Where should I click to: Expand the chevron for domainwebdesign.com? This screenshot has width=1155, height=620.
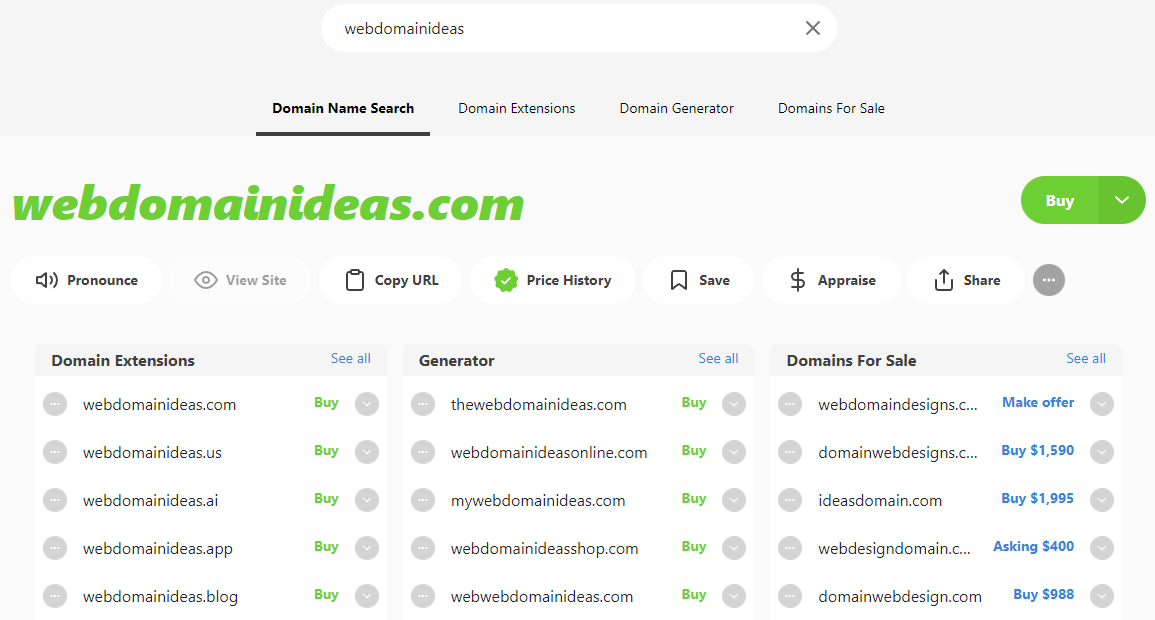pos(1101,596)
